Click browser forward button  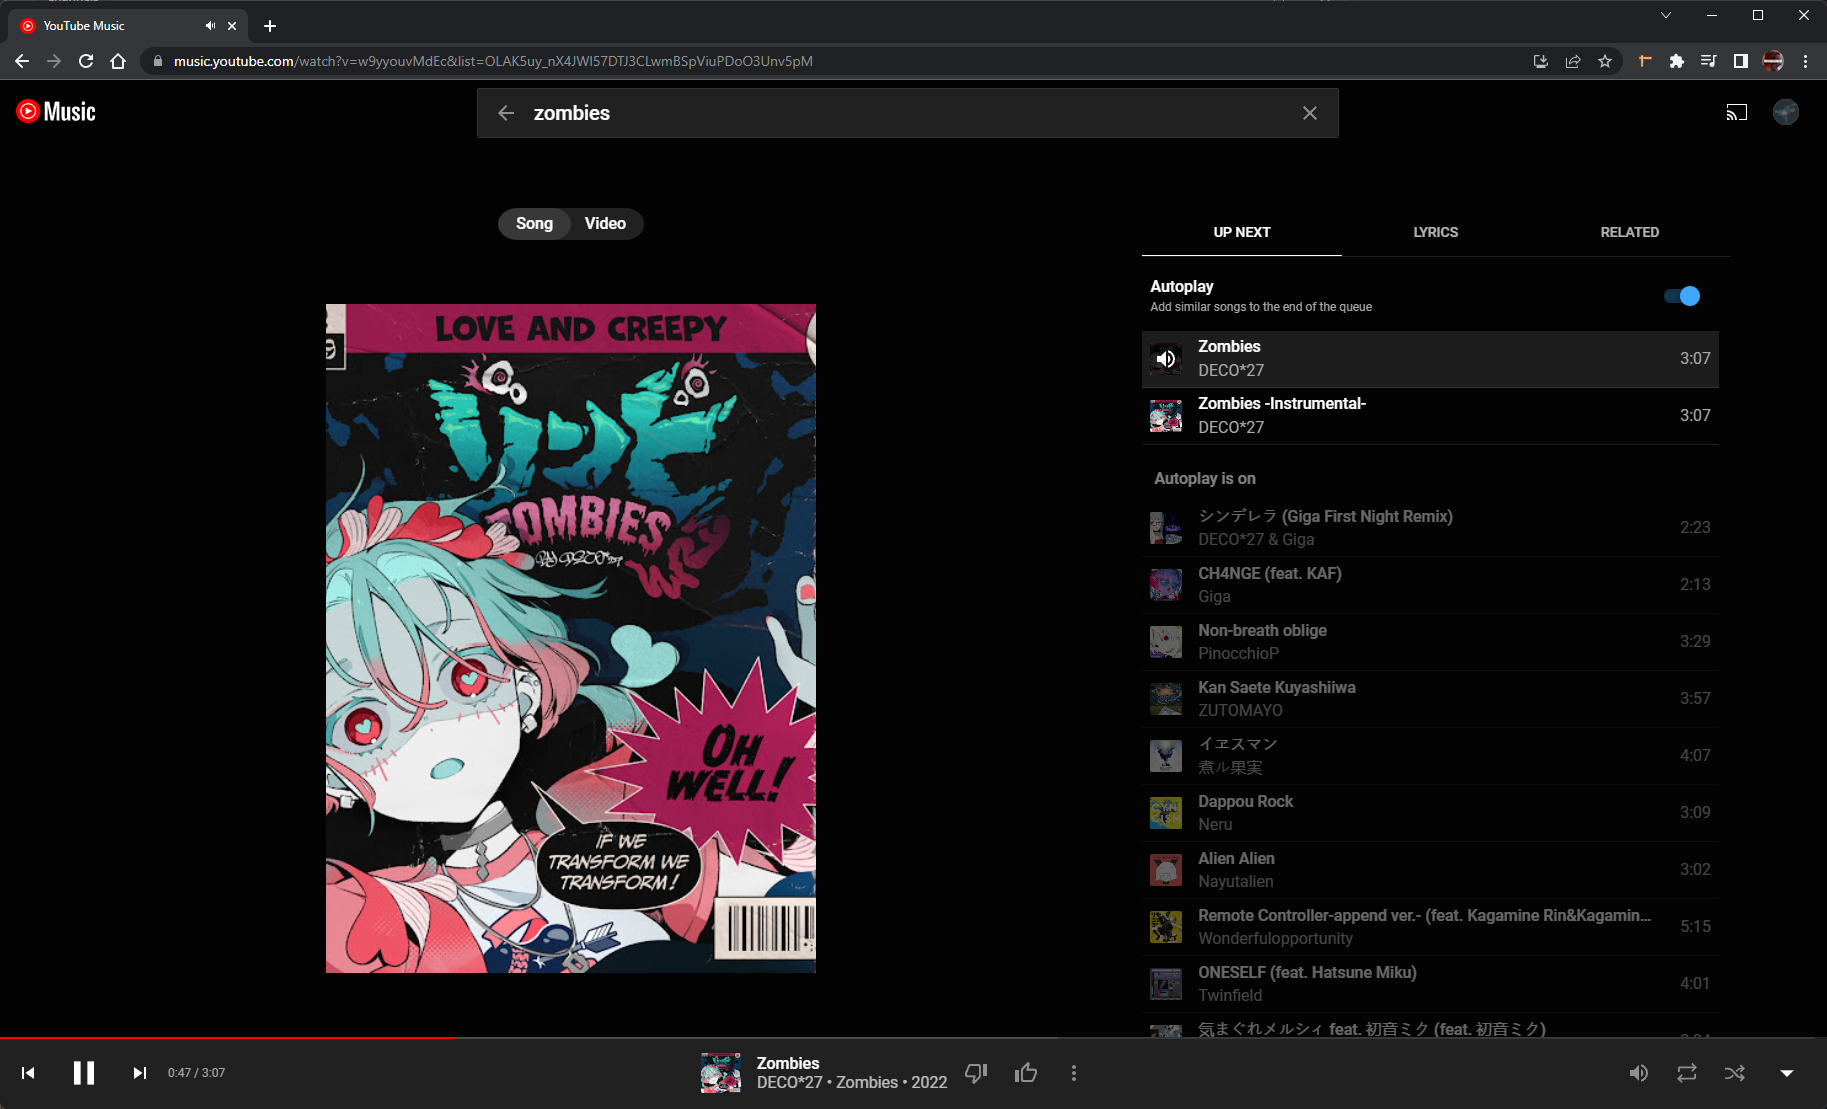point(54,61)
